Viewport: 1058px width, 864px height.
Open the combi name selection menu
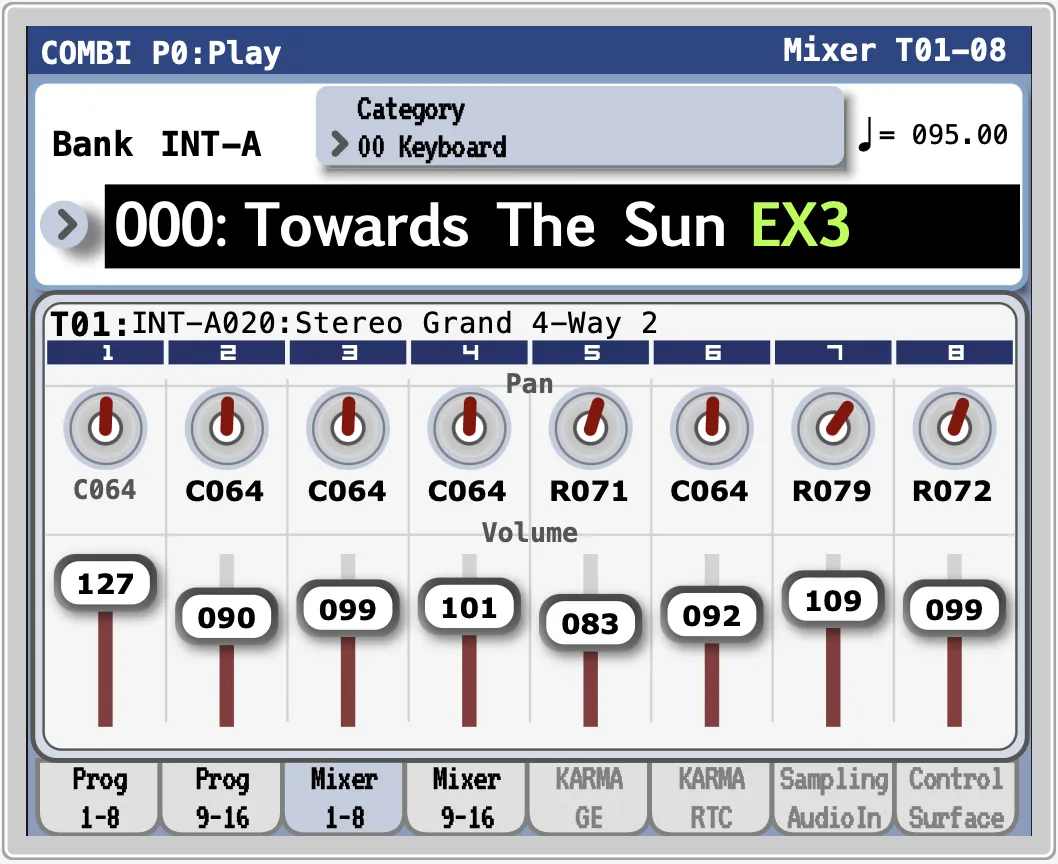point(66,225)
